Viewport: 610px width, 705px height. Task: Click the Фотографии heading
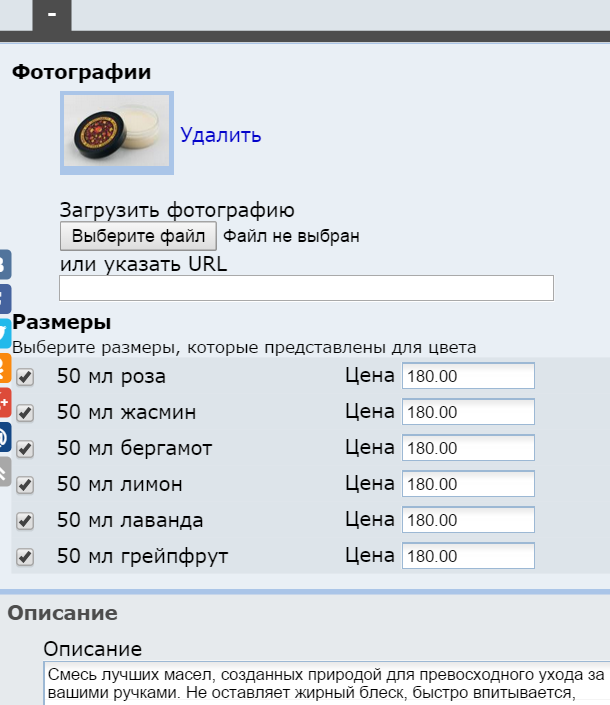[81, 72]
